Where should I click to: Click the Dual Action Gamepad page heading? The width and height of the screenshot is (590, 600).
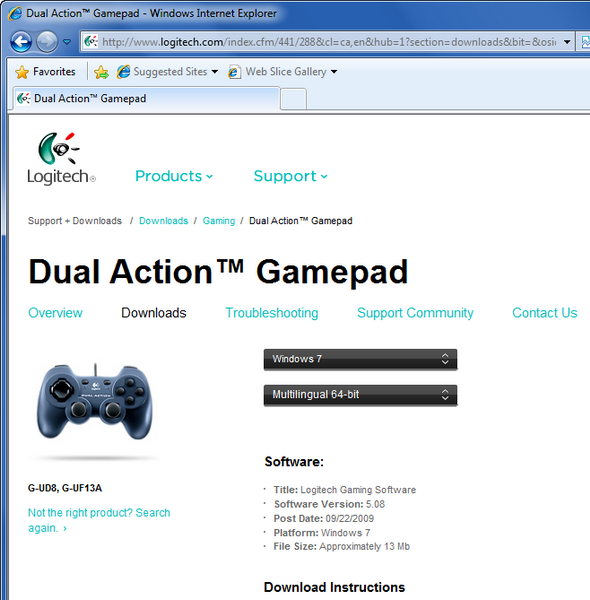[218, 271]
